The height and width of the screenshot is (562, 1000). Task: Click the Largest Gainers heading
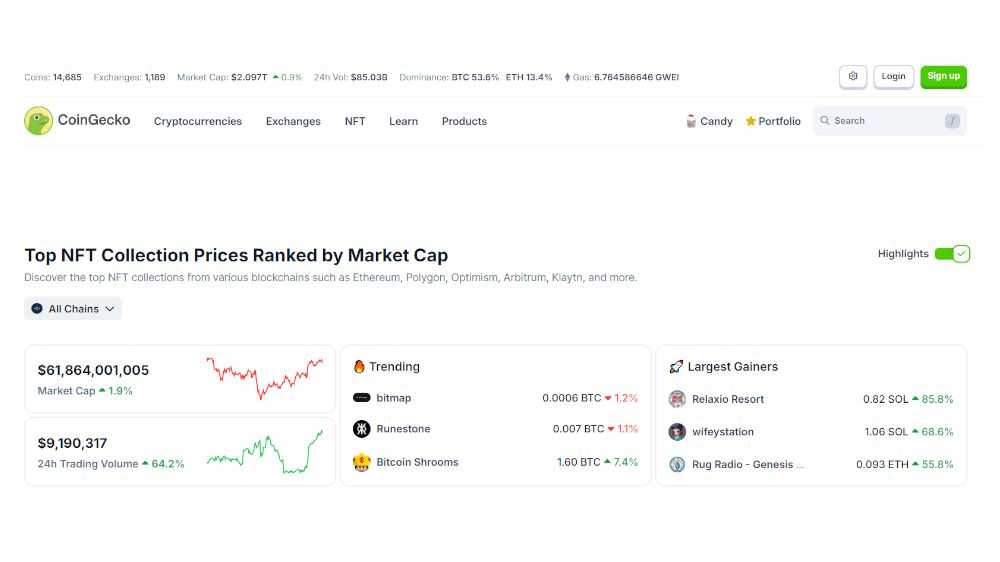[x=733, y=367]
